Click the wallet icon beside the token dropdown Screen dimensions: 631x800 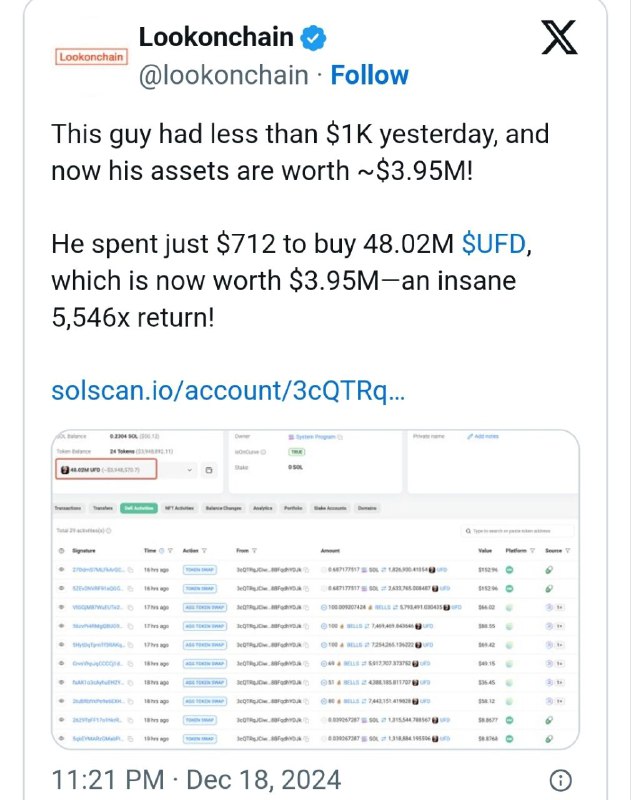tap(209, 470)
